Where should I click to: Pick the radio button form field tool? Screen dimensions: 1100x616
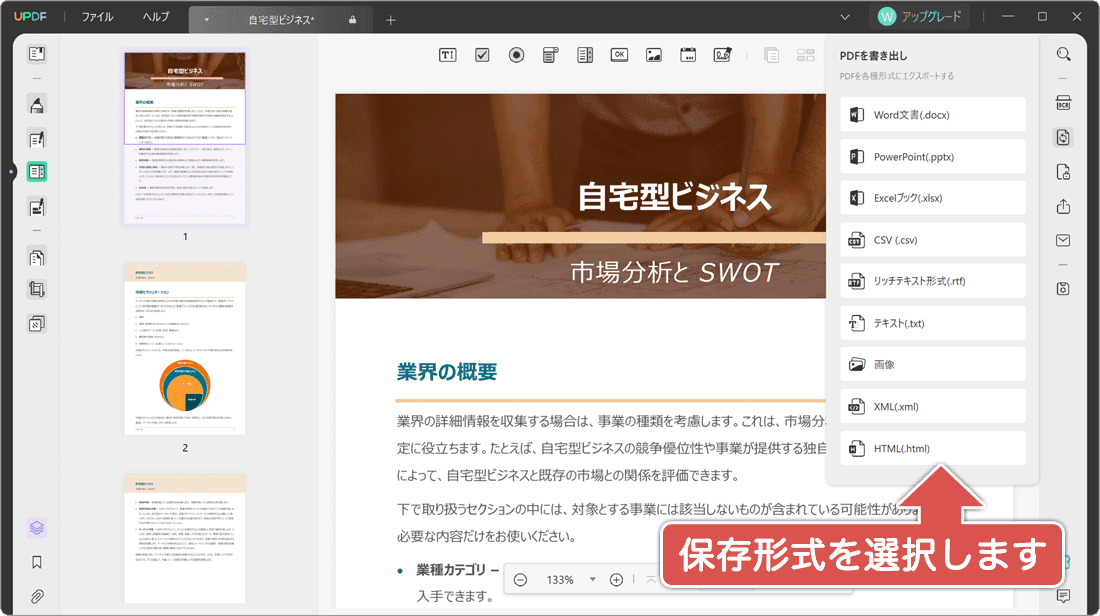tap(516, 55)
